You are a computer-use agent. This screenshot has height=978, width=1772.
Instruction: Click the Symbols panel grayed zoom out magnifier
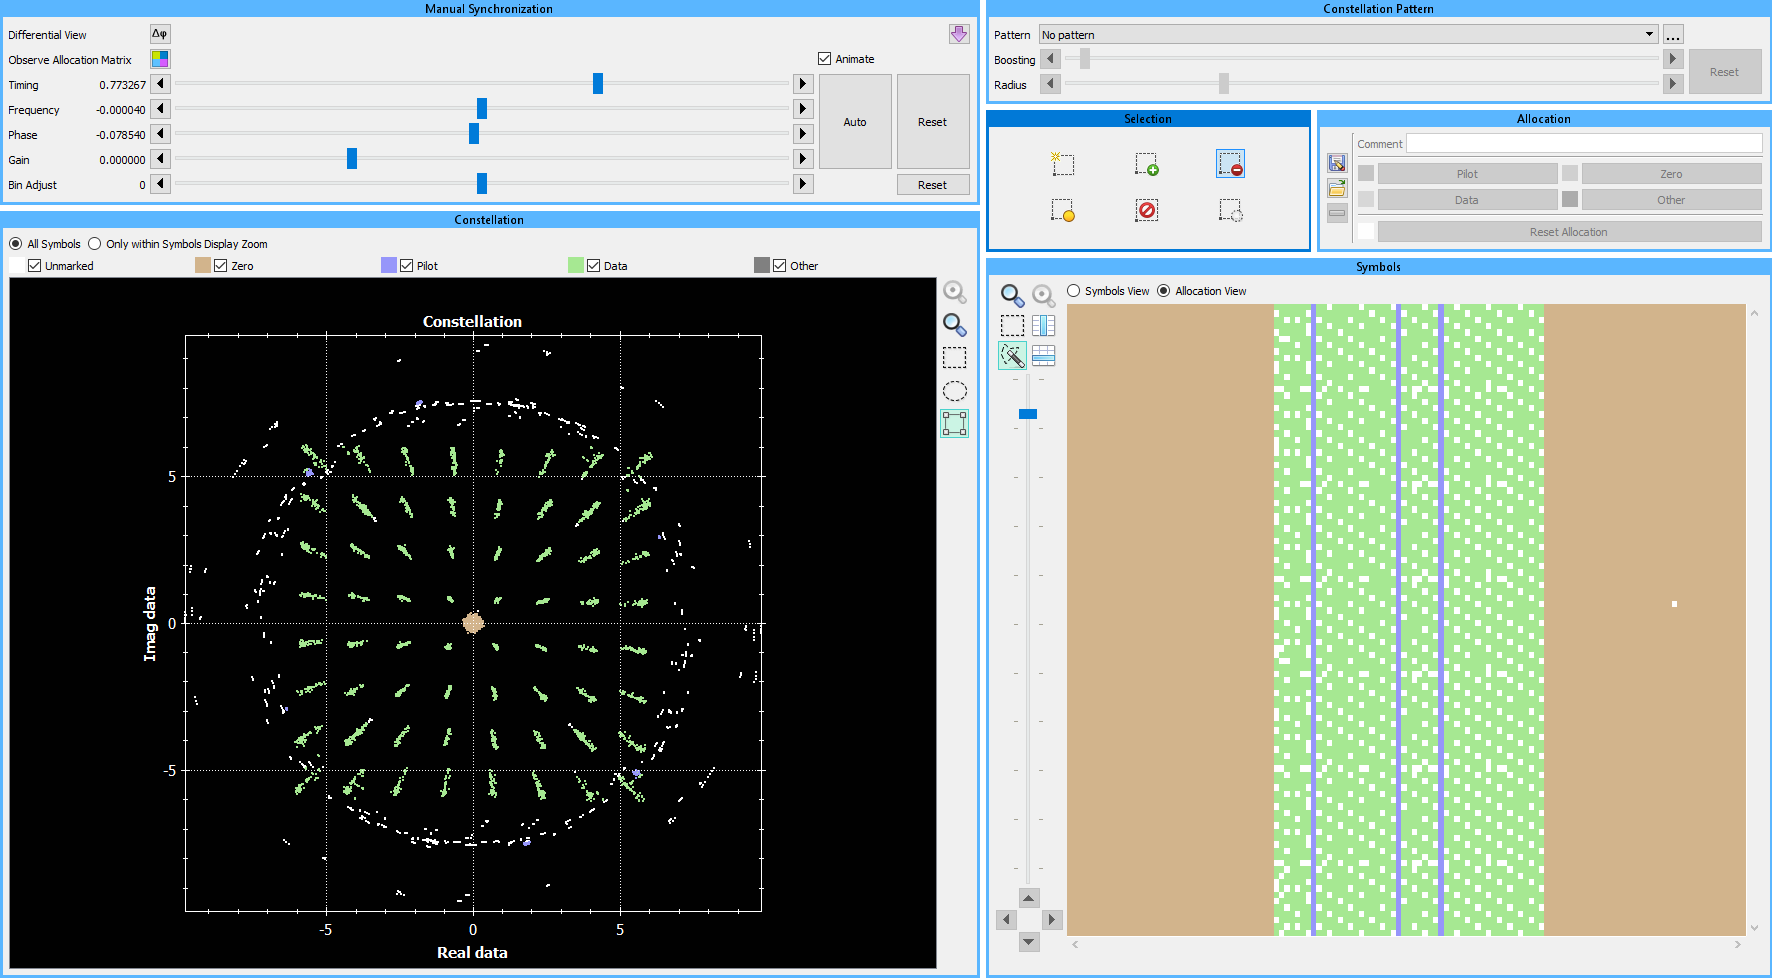(x=1043, y=295)
